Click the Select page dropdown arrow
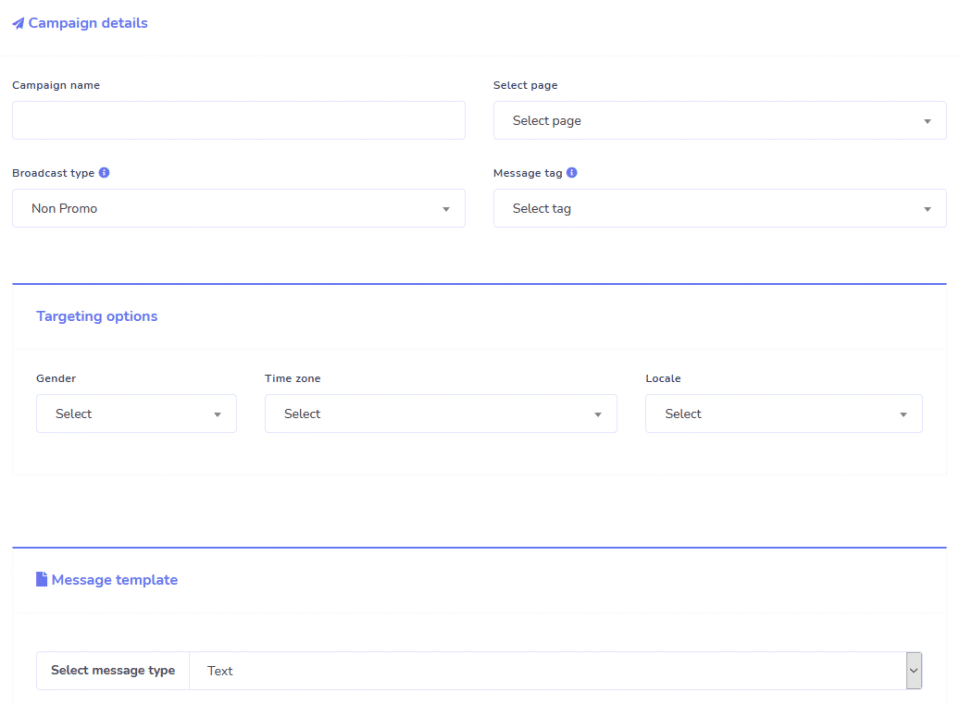The image size is (960, 704). 927,121
